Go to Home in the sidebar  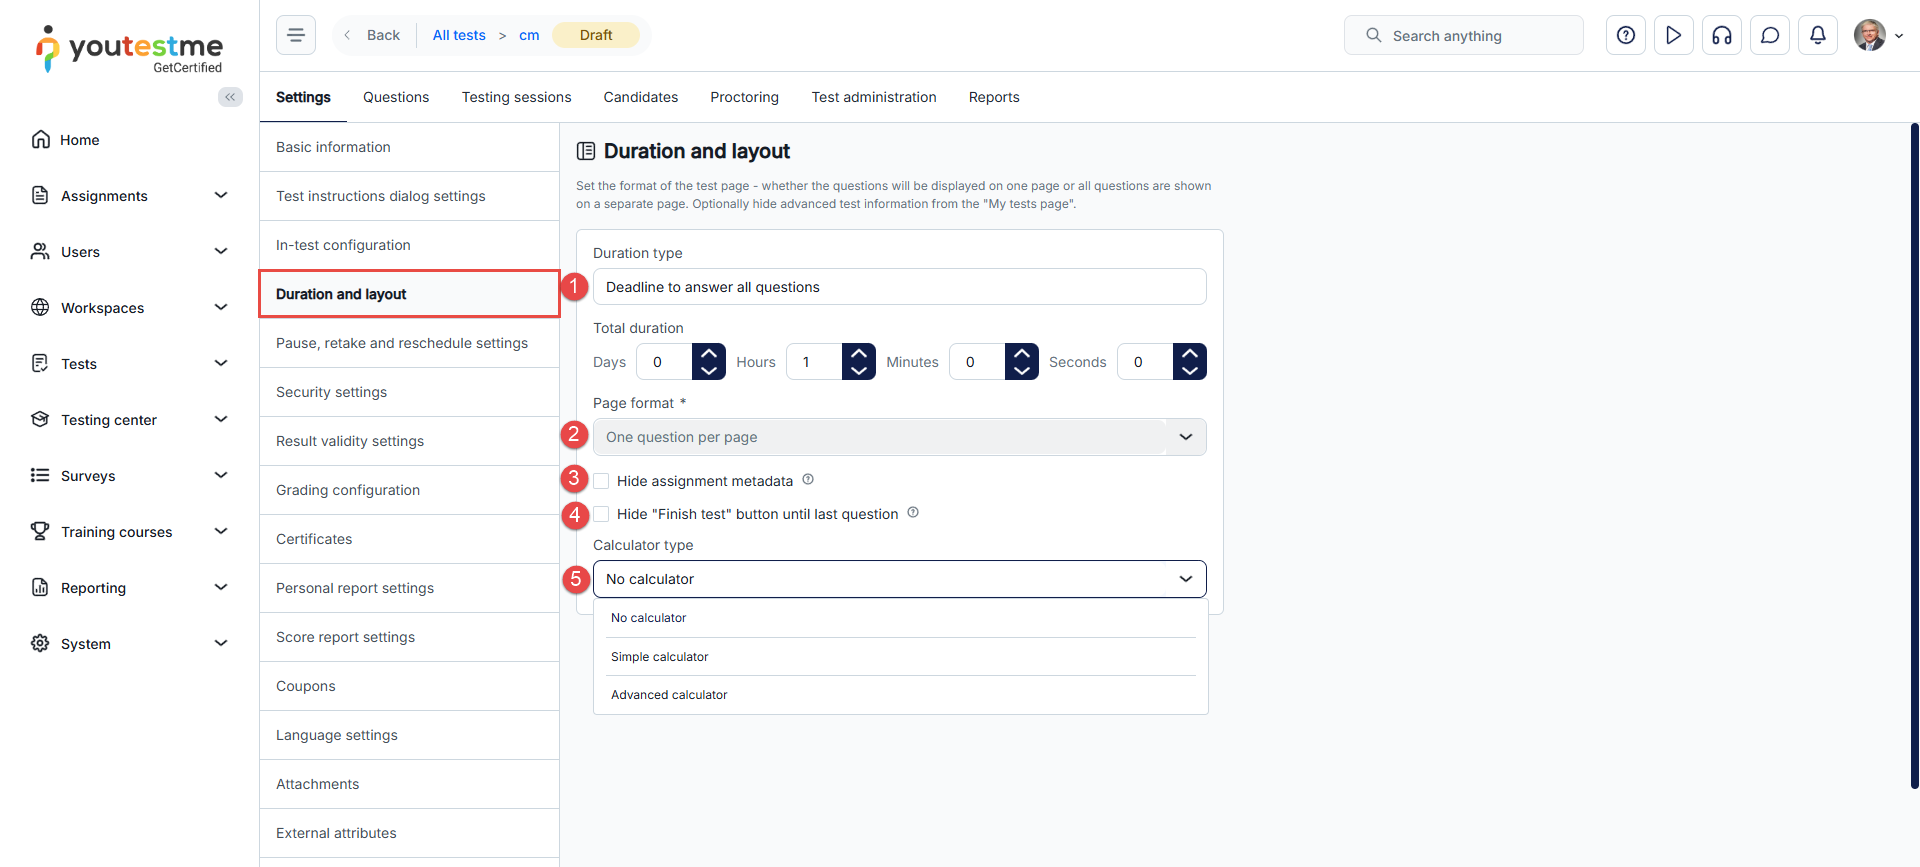[79, 140]
